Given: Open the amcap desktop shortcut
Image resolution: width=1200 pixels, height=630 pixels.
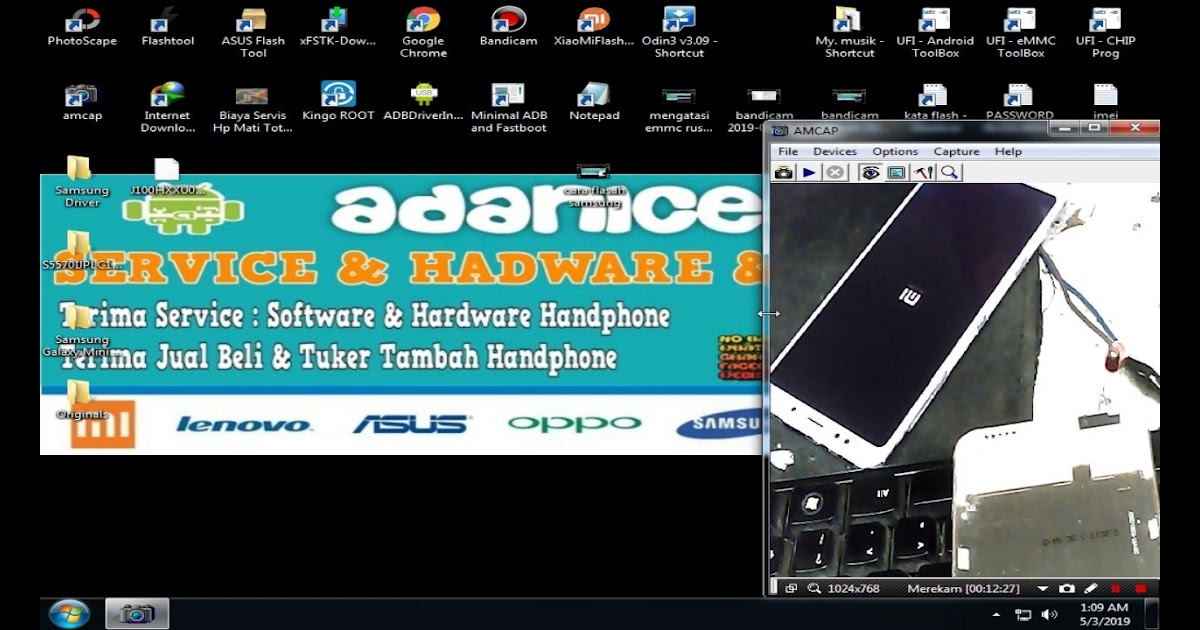Looking at the screenshot, I should (82, 101).
